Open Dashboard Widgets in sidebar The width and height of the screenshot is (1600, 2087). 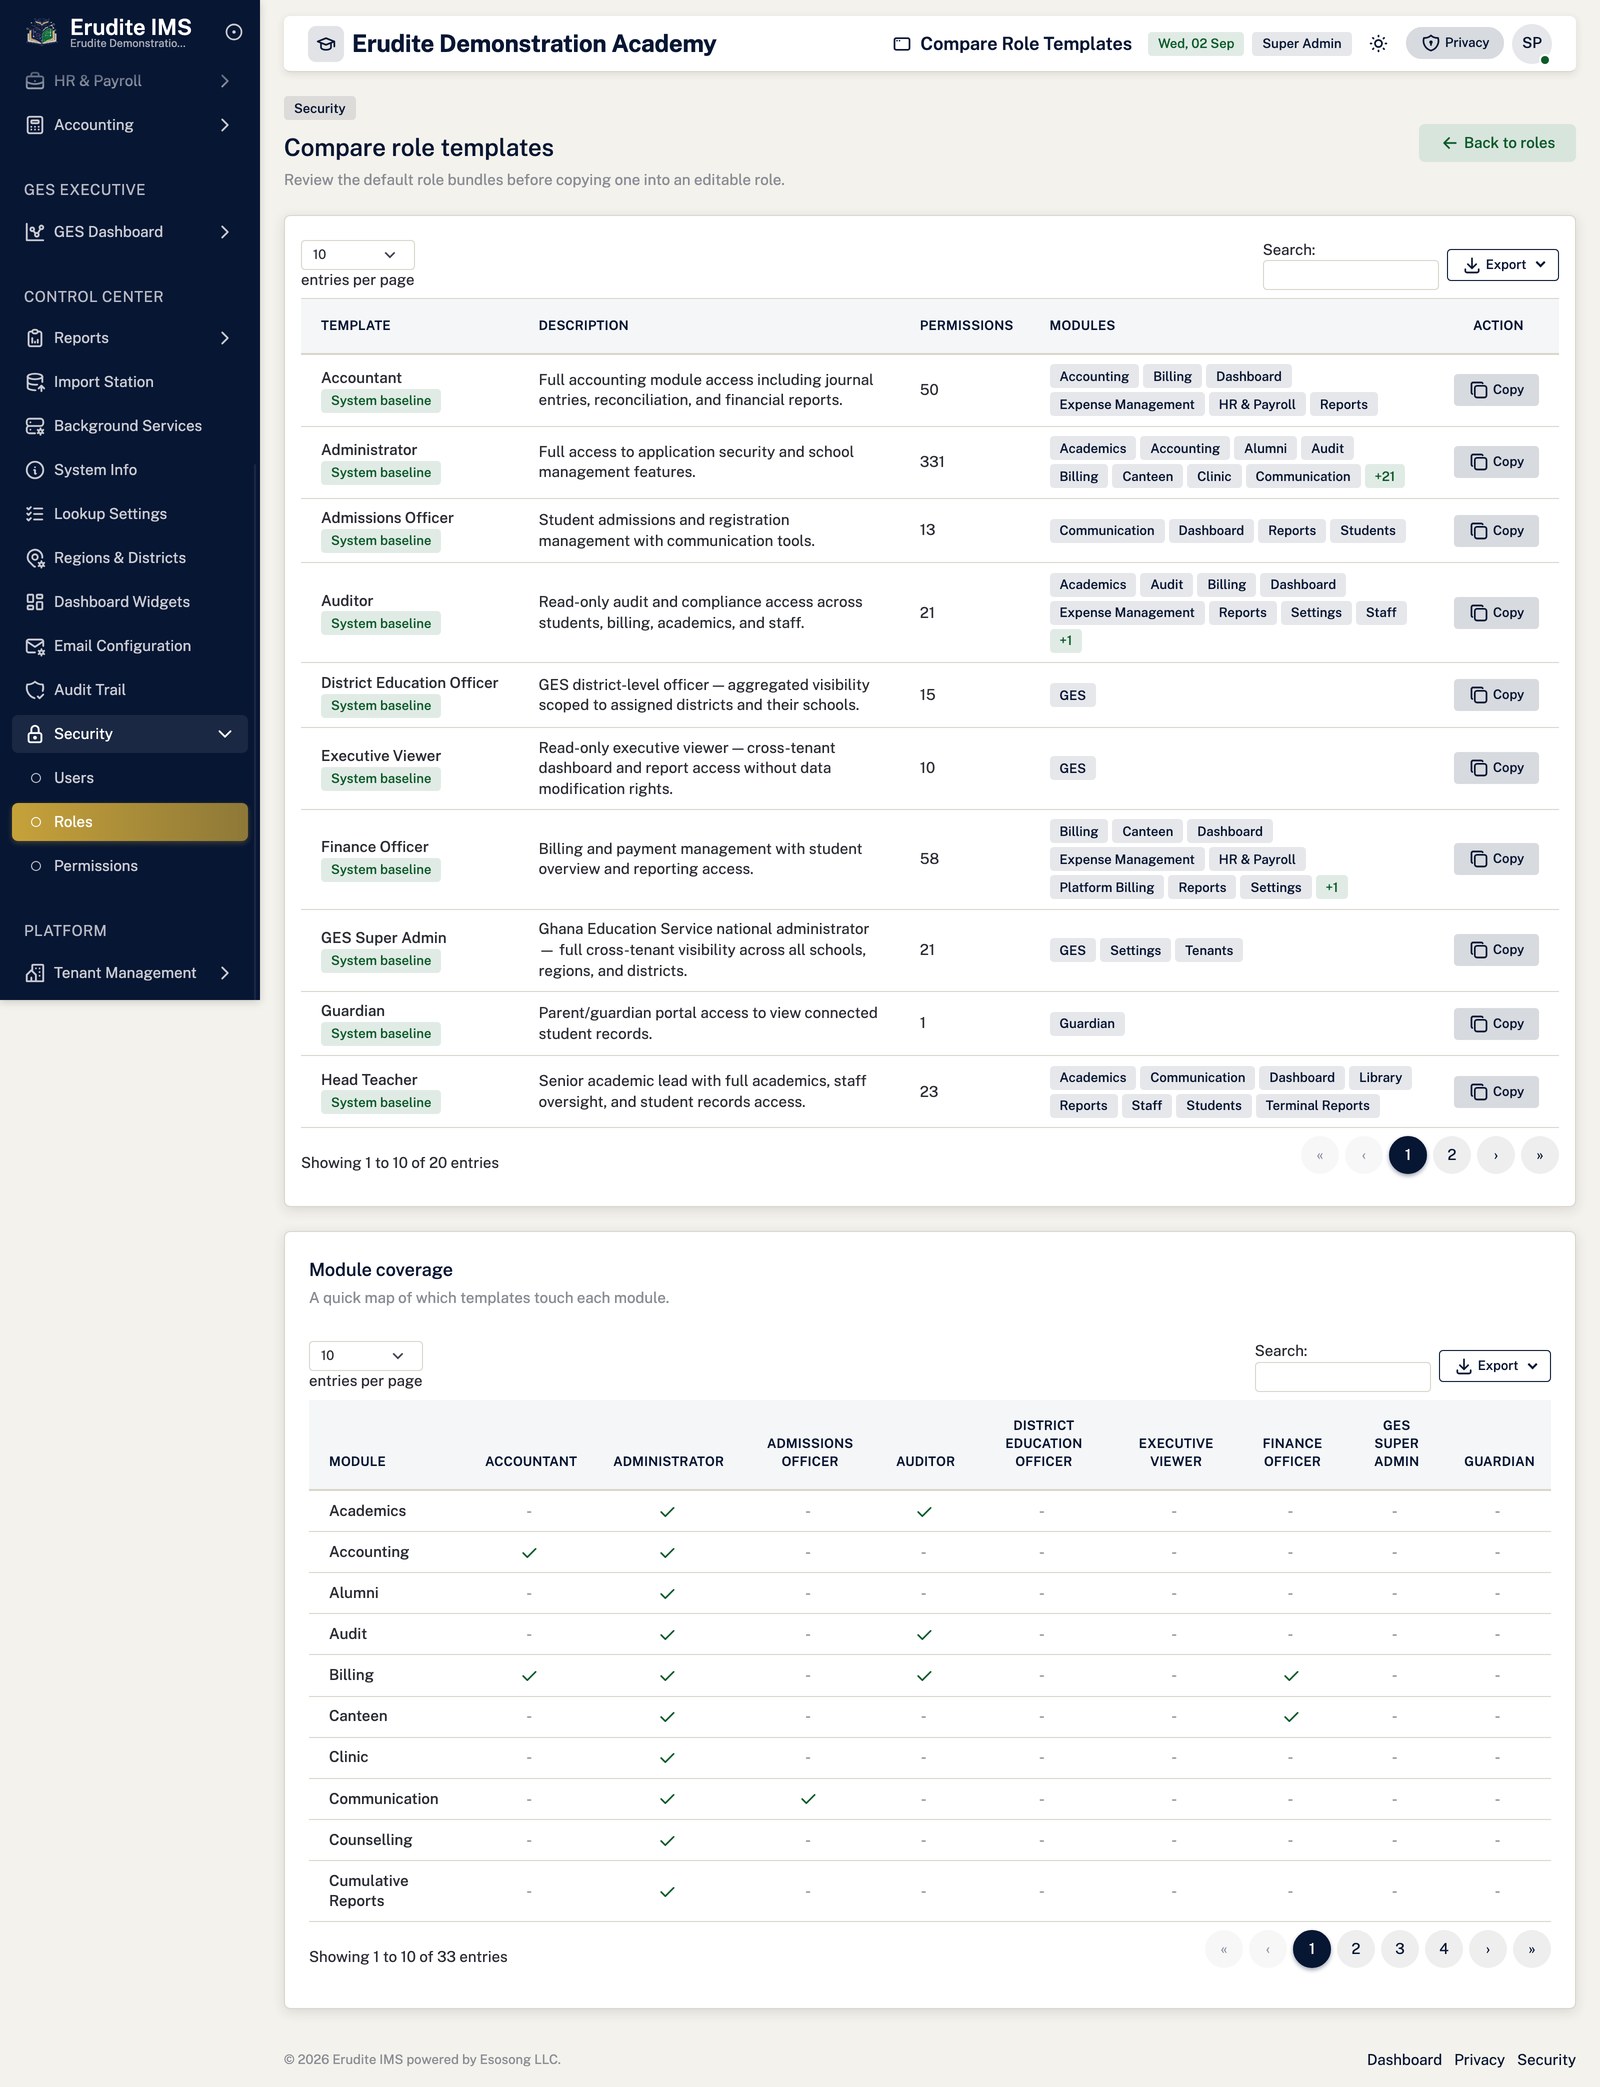pyautogui.click(x=130, y=602)
